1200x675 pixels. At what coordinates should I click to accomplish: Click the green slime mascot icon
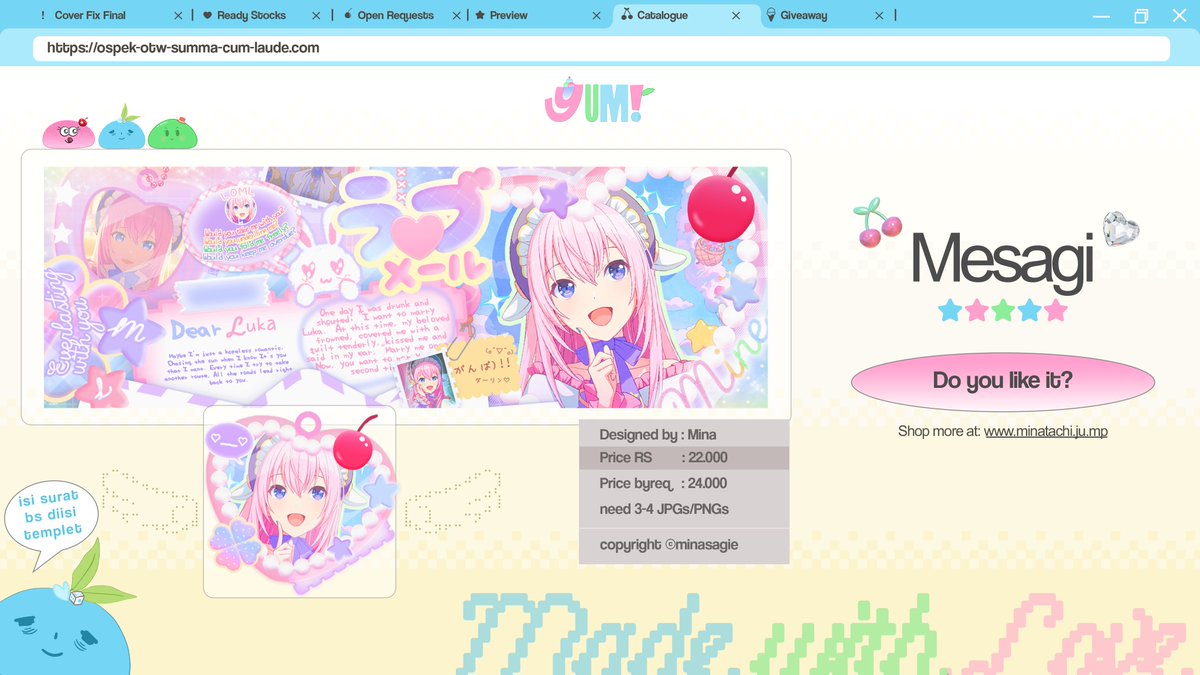tap(173, 133)
